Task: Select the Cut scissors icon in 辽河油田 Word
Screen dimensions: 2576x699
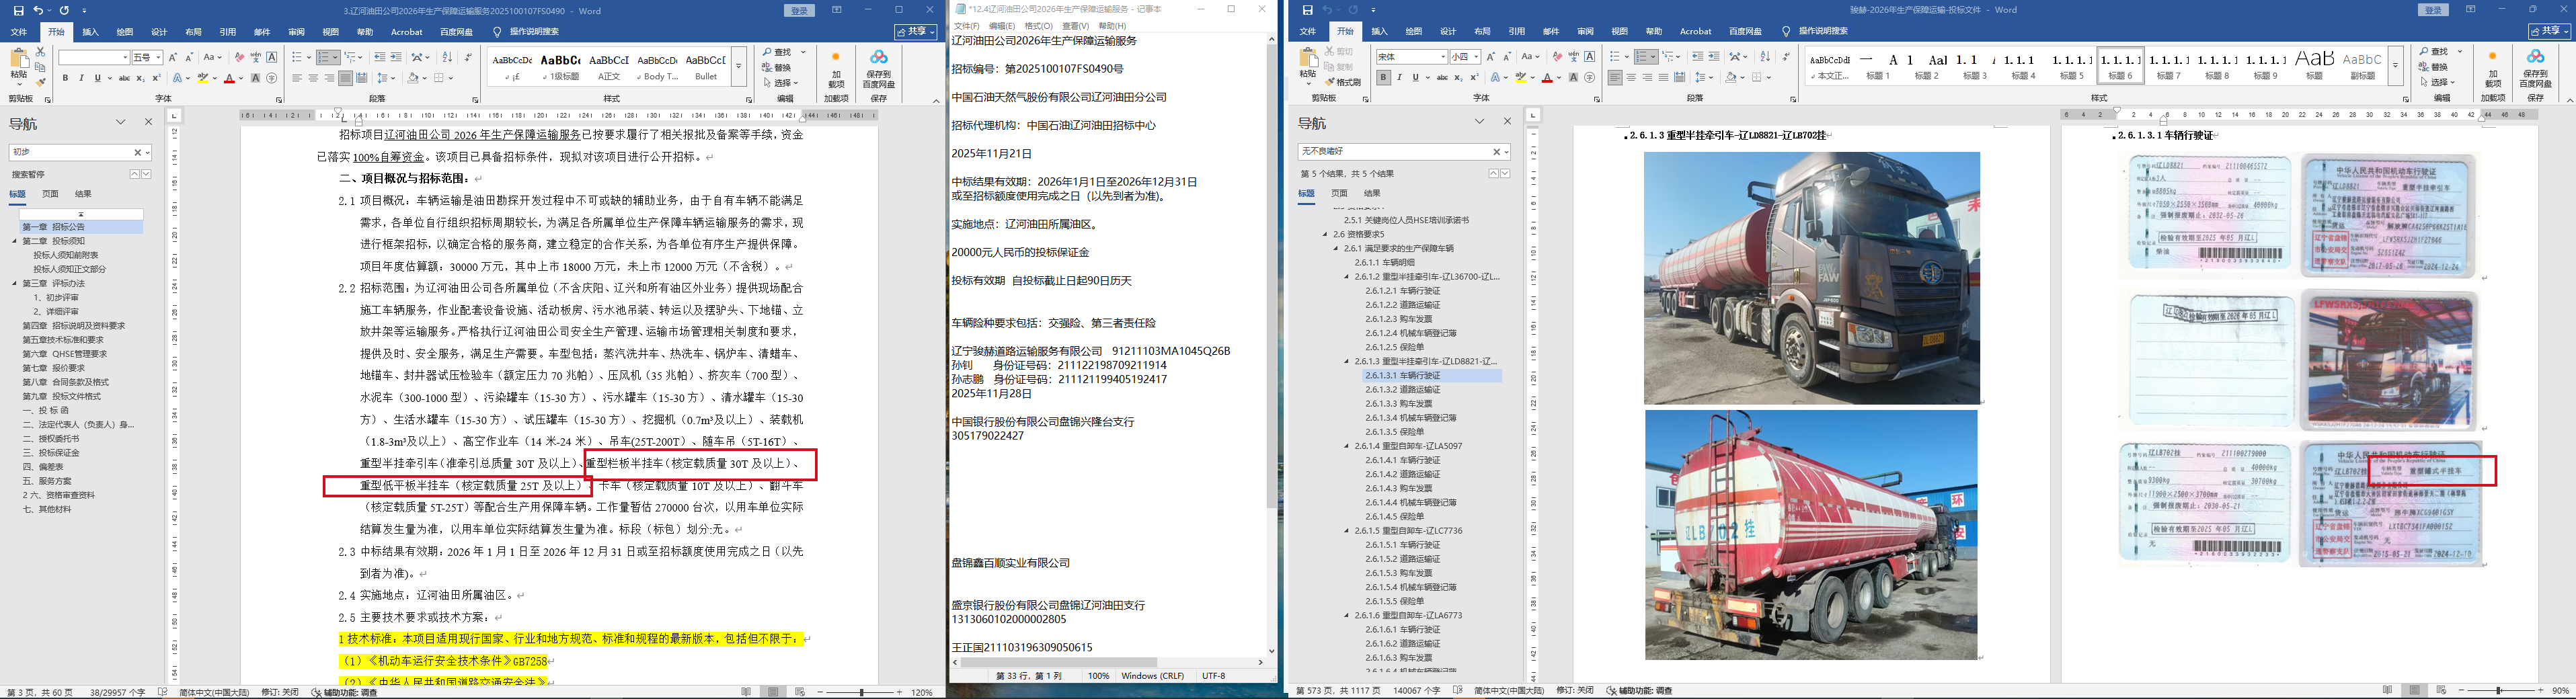Action: coord(40,51)
